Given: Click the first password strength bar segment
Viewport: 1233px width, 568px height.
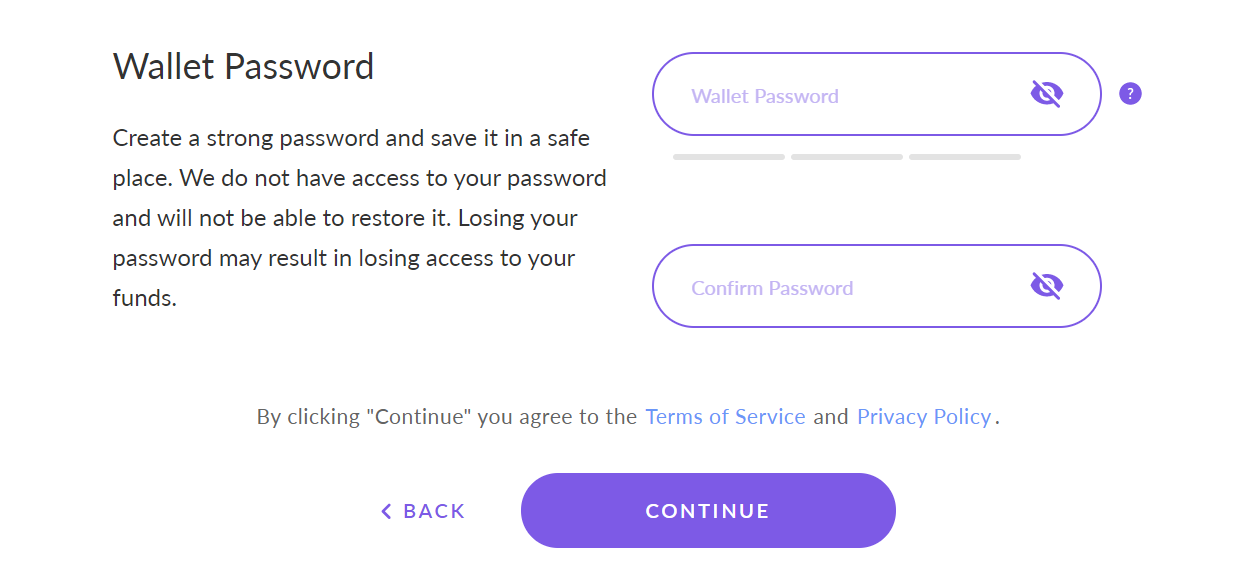Looking at the screenshot, I should click(729, 157).
